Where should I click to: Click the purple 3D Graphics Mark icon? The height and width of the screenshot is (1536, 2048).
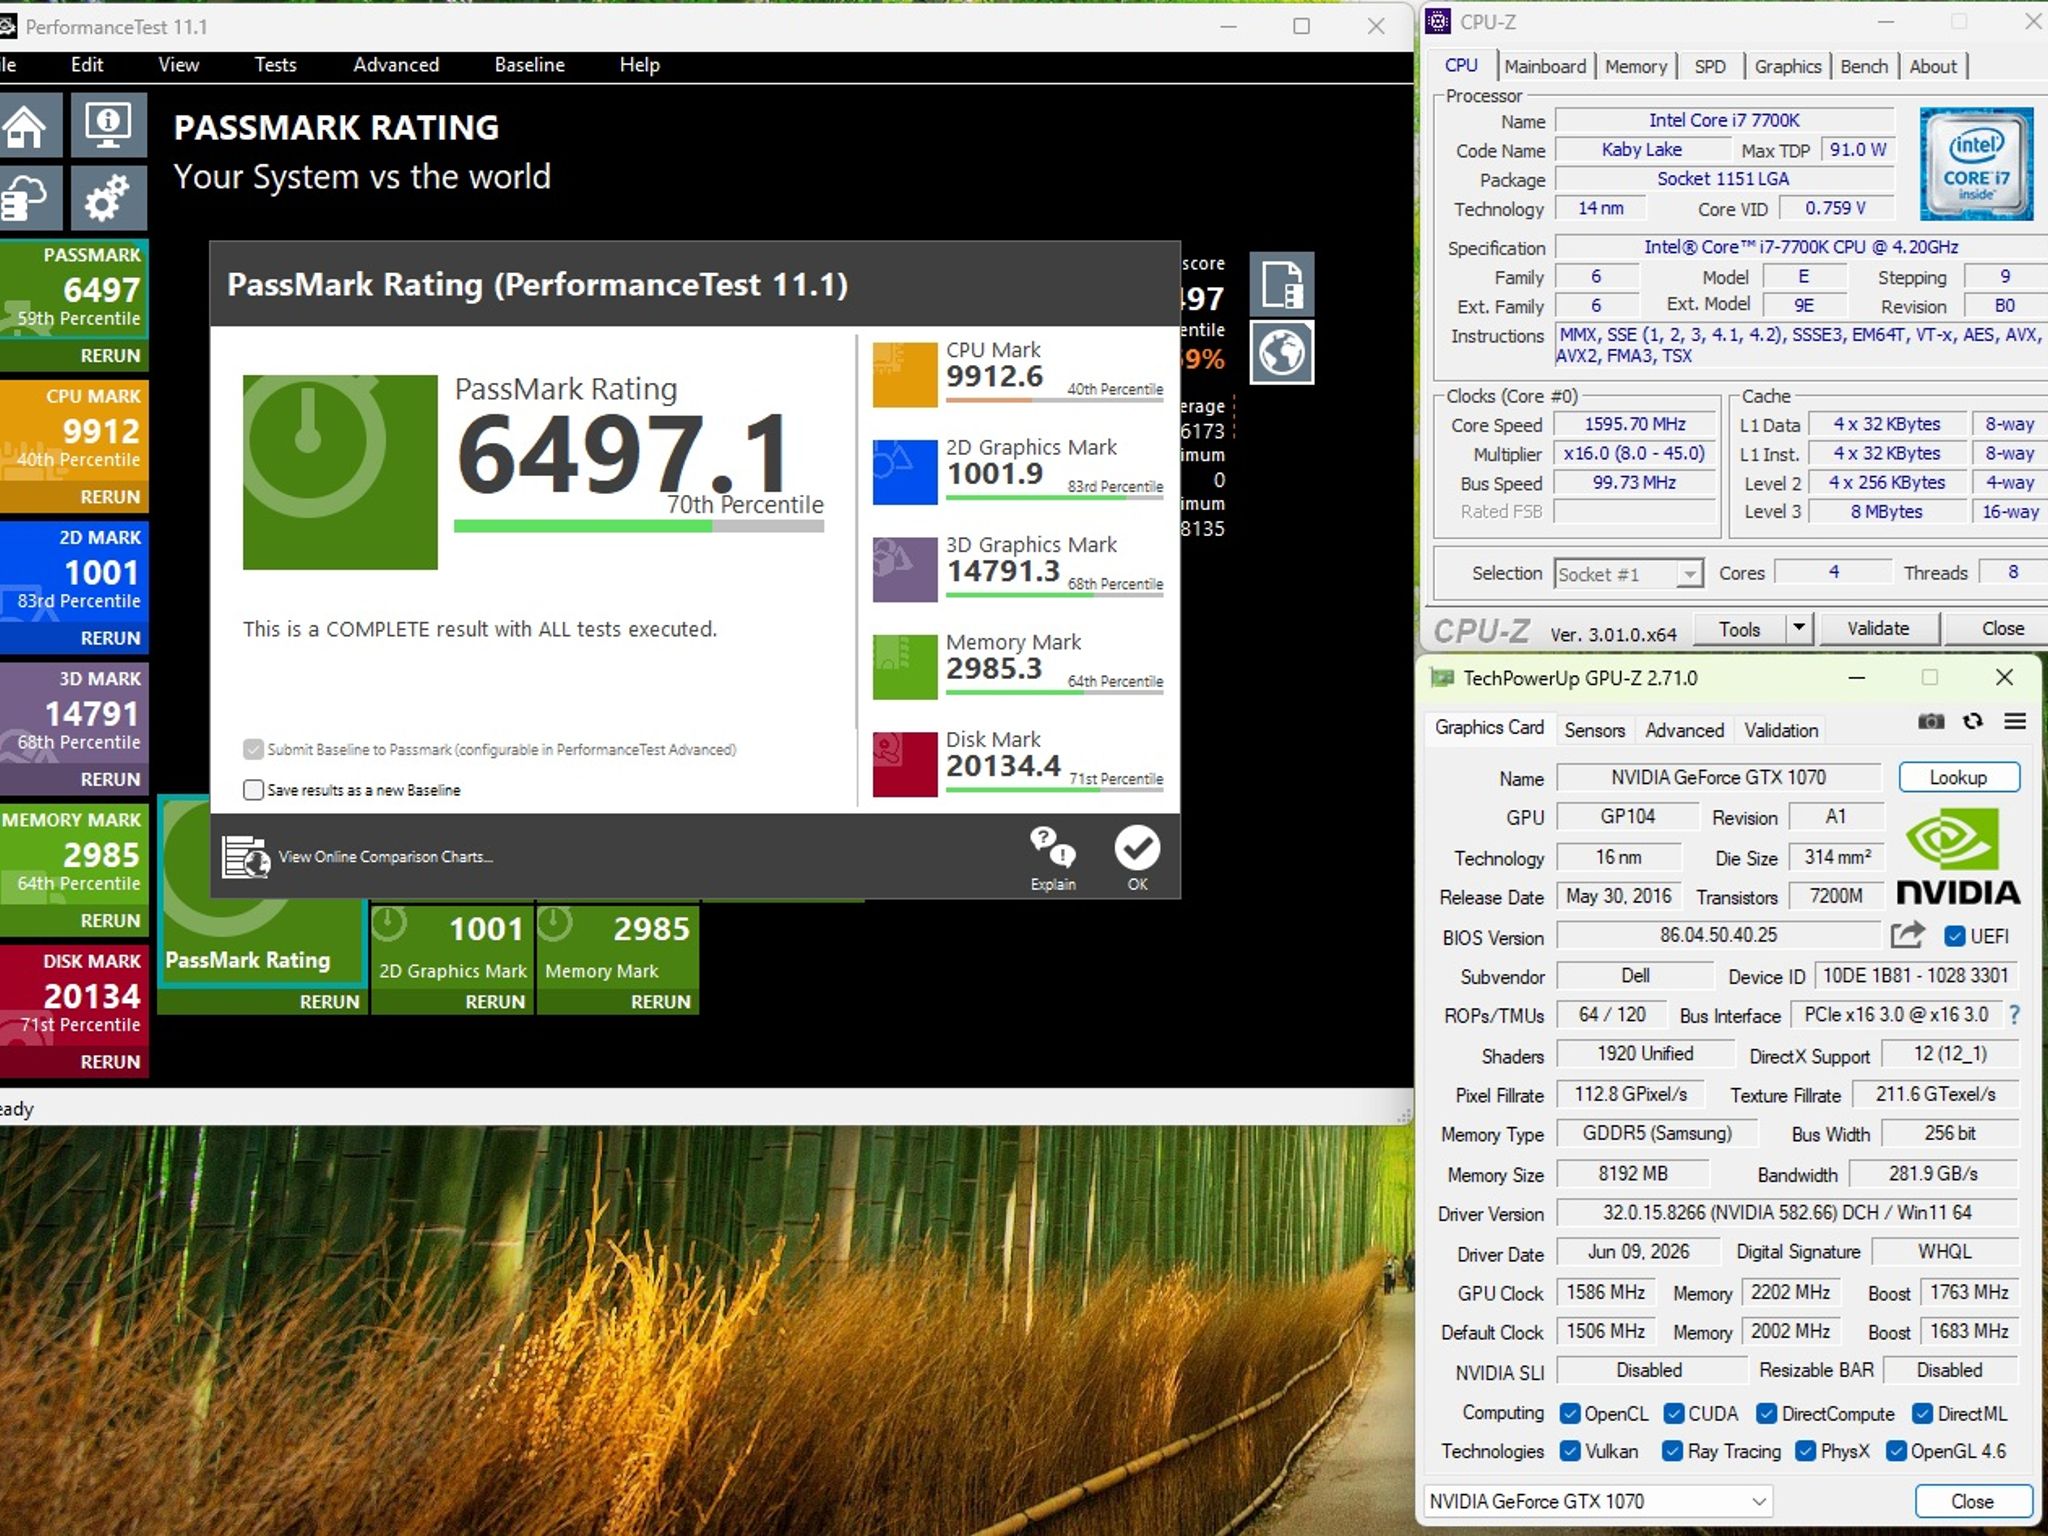click(905, 569)
